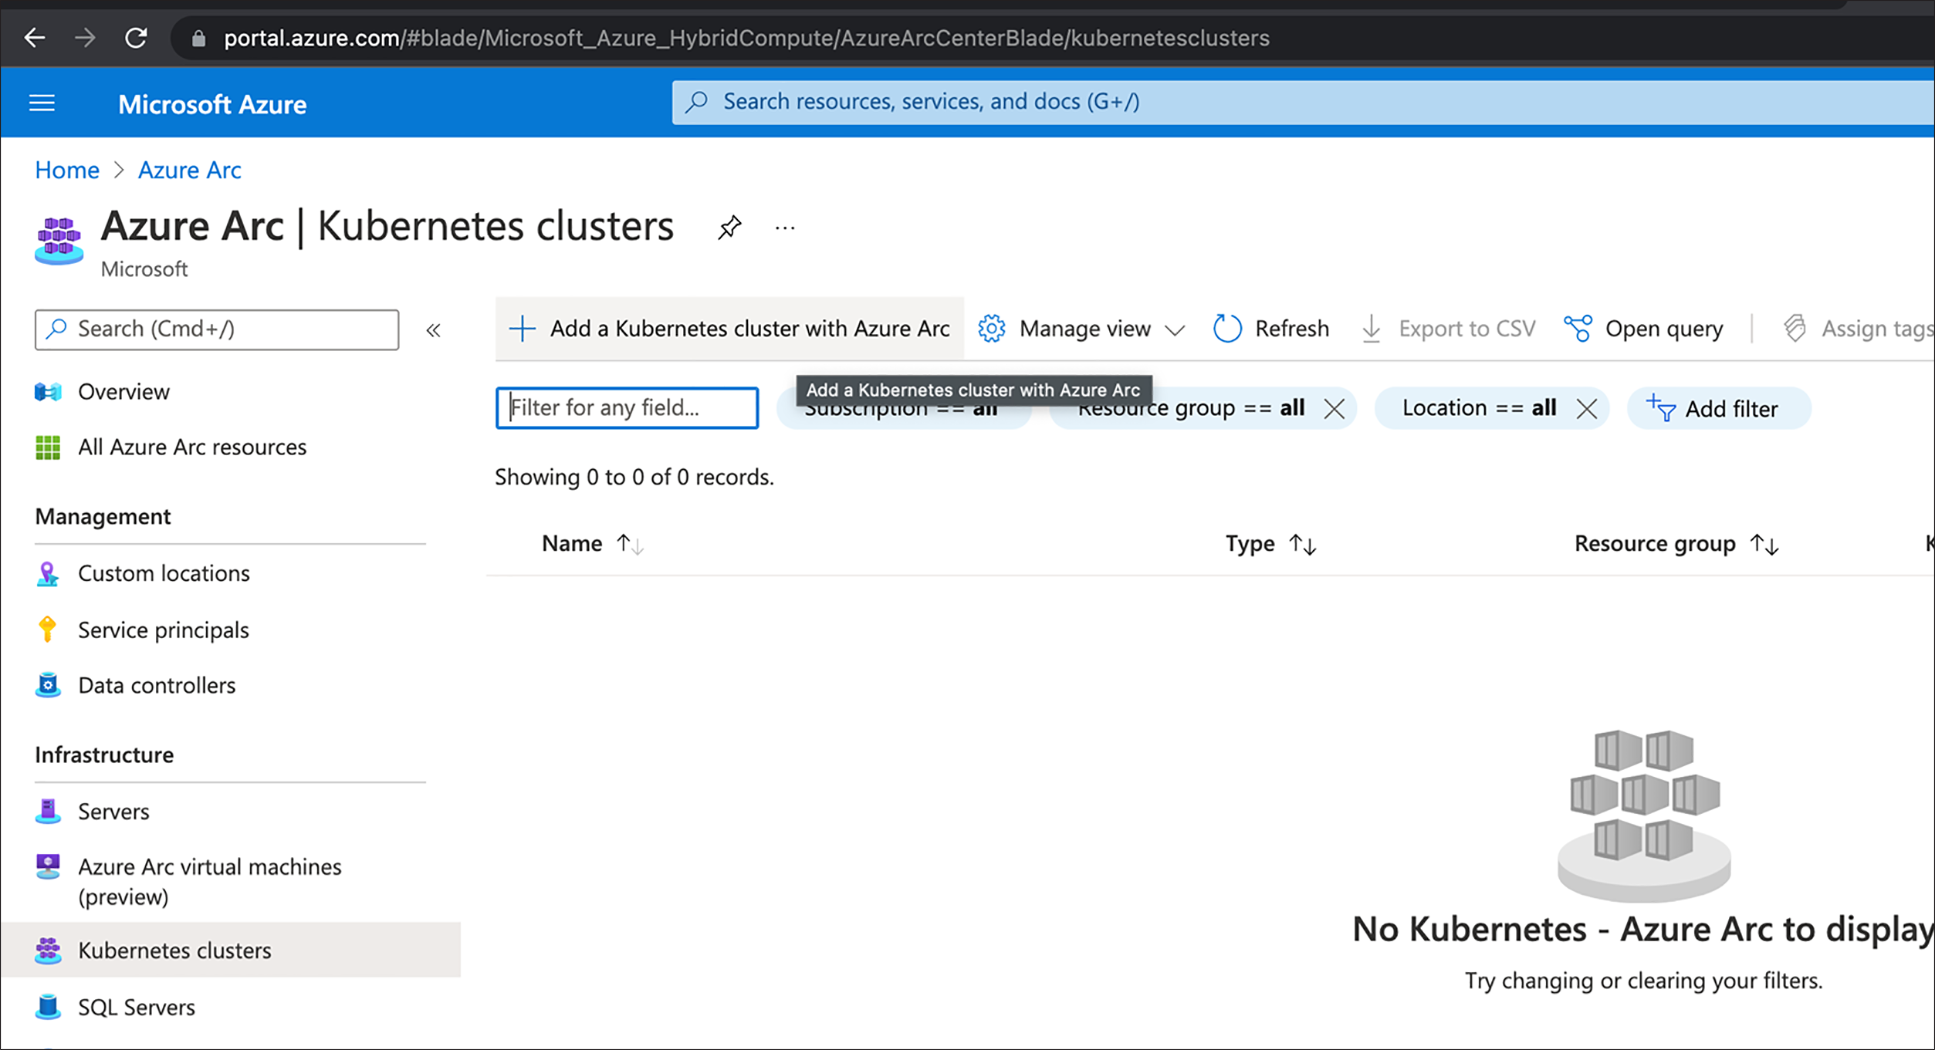This screenshot has width=1935, height=1050.
Task: Click the Refresh icon on the toolbar
Action: (x=1227, y=328)
